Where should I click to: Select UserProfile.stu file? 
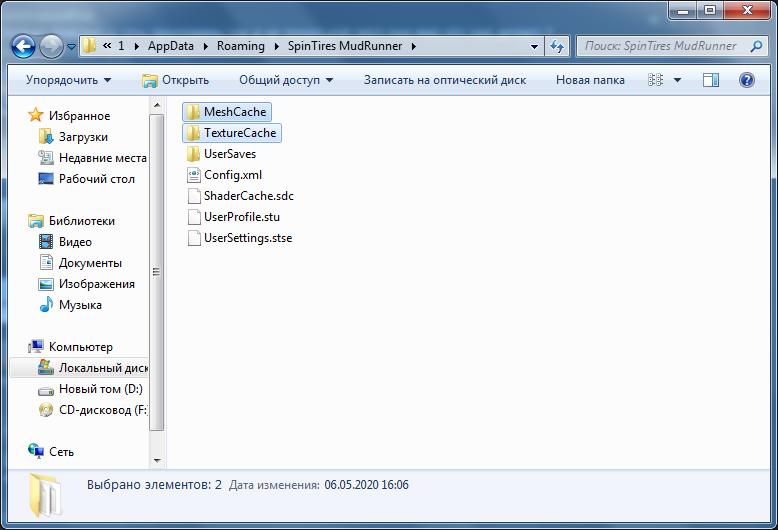click(234, 217)
